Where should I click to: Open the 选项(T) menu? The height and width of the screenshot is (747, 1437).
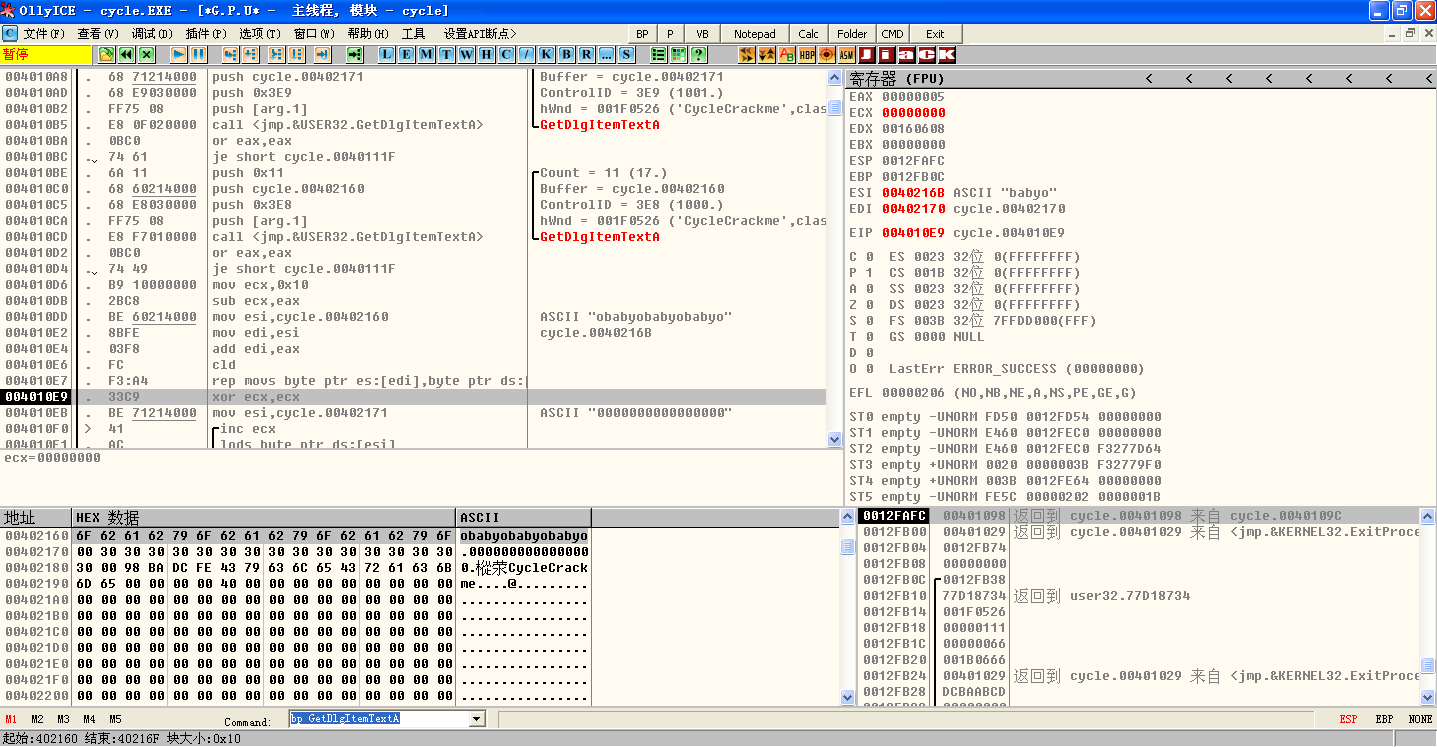coord(260,34)
